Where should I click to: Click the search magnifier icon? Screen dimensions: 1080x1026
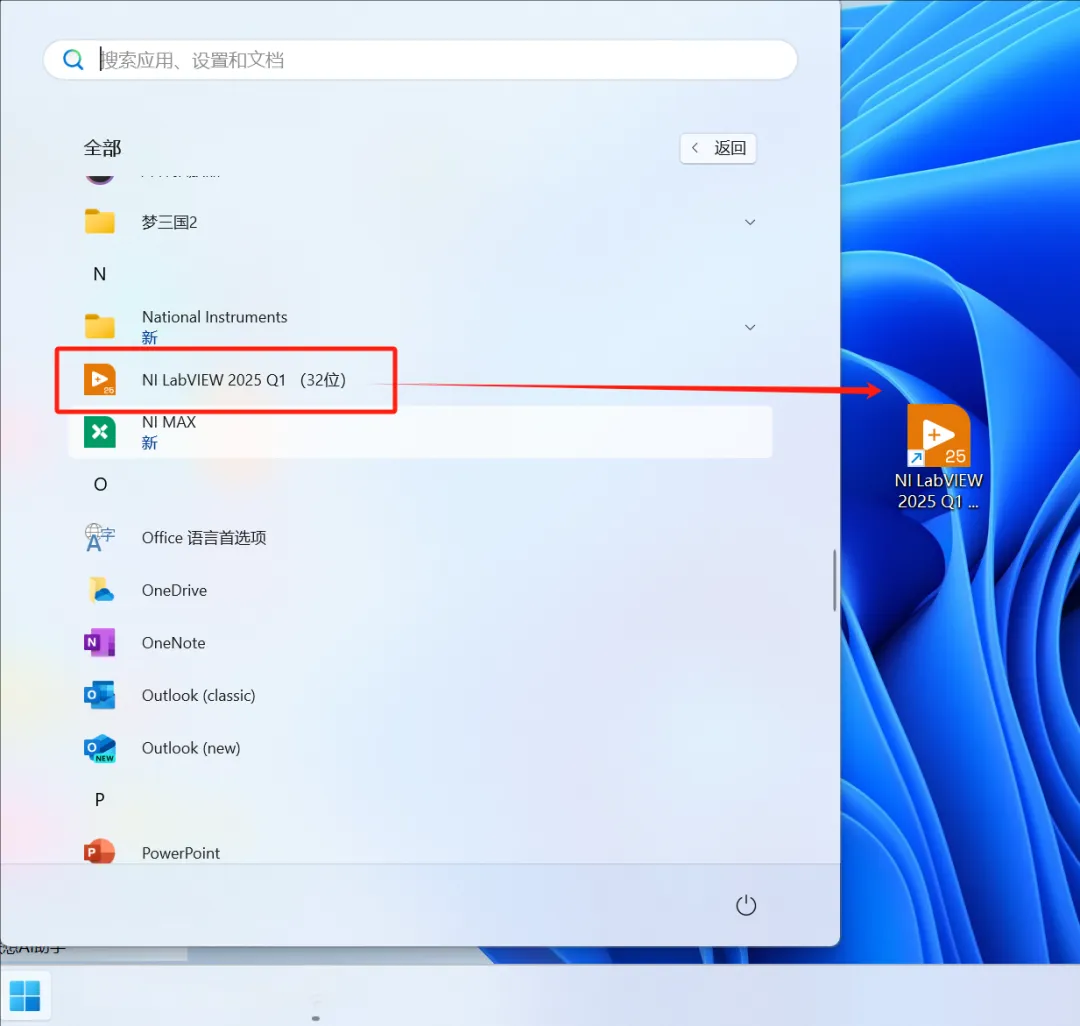(x=73, y=60)
